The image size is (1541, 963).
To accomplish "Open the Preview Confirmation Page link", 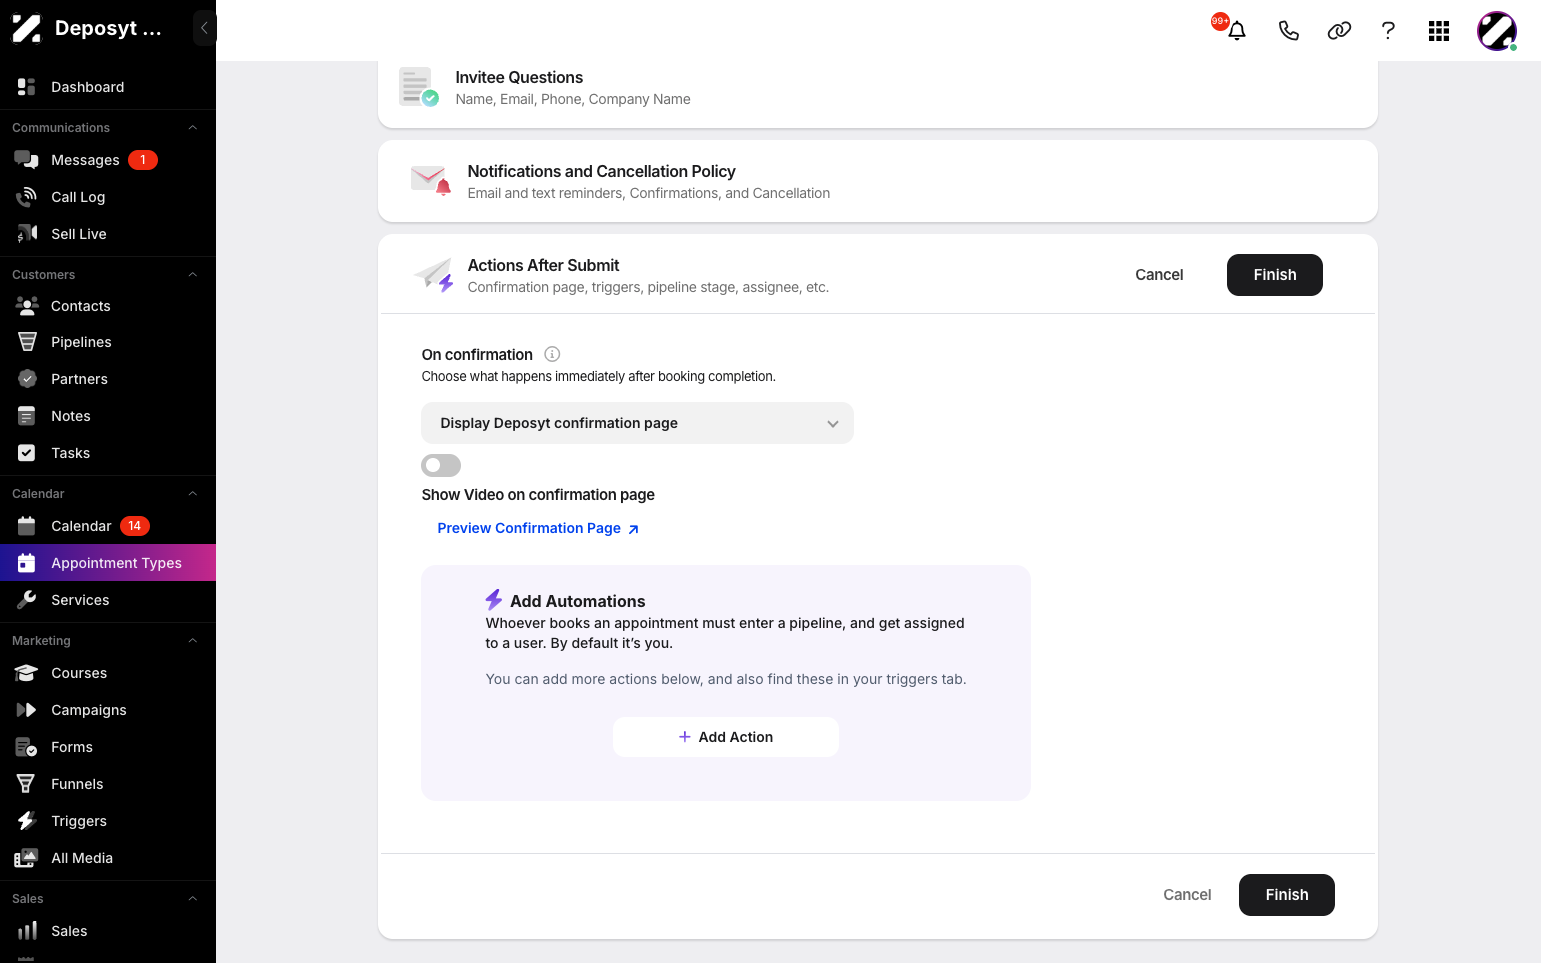I will [x=538, y=528].
